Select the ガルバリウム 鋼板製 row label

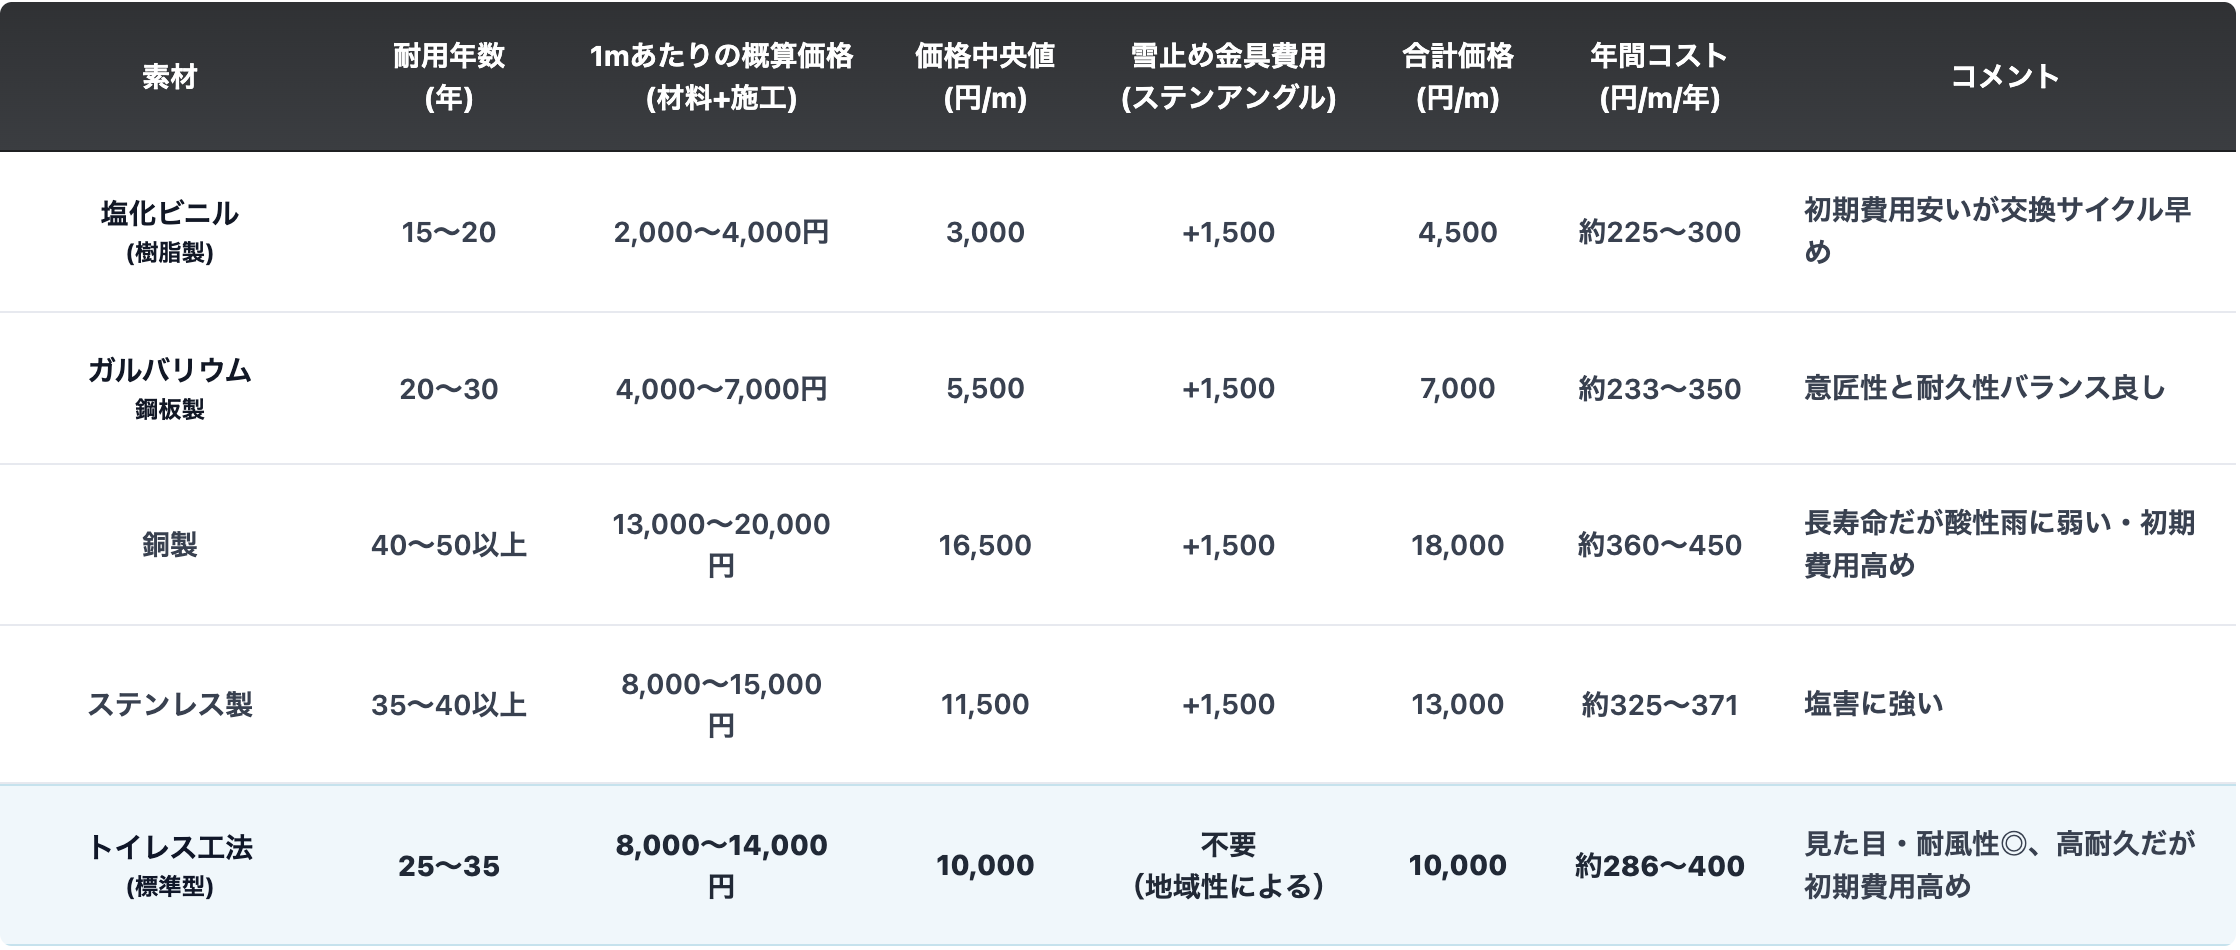[x=169, y=388]
